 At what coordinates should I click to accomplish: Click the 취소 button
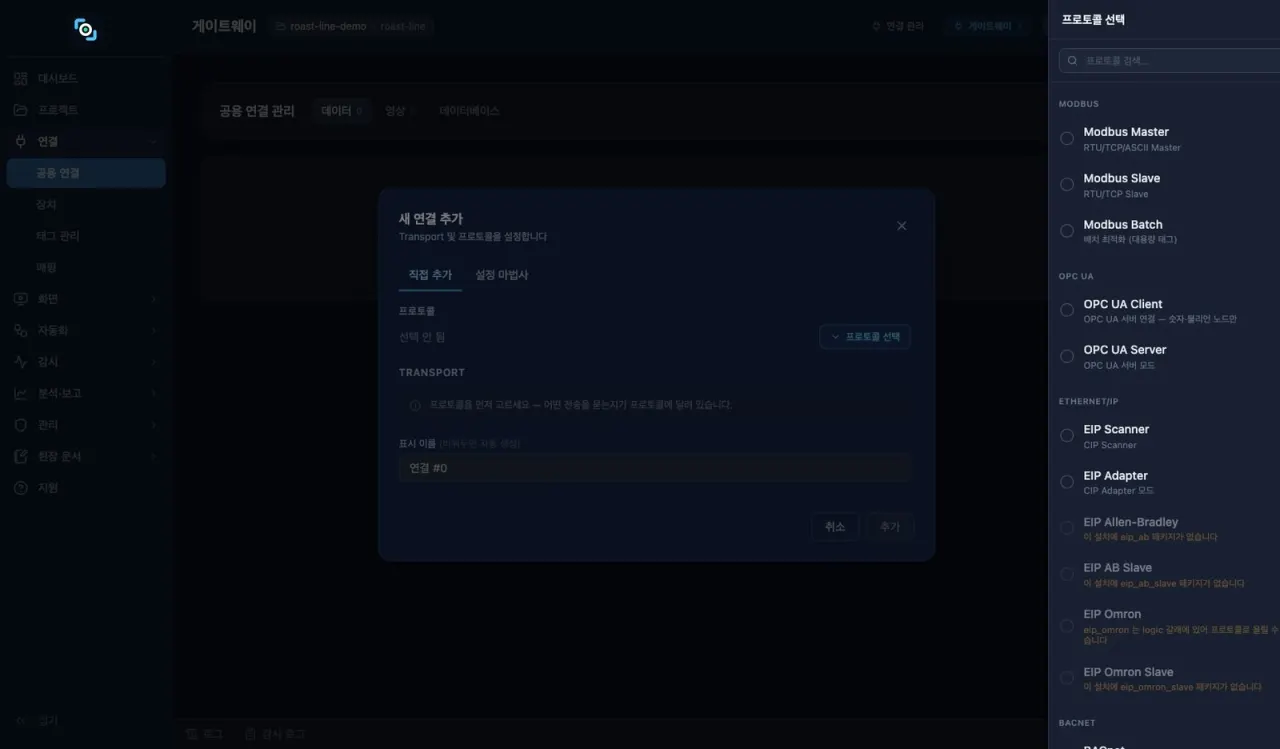(x=835, y=527)
